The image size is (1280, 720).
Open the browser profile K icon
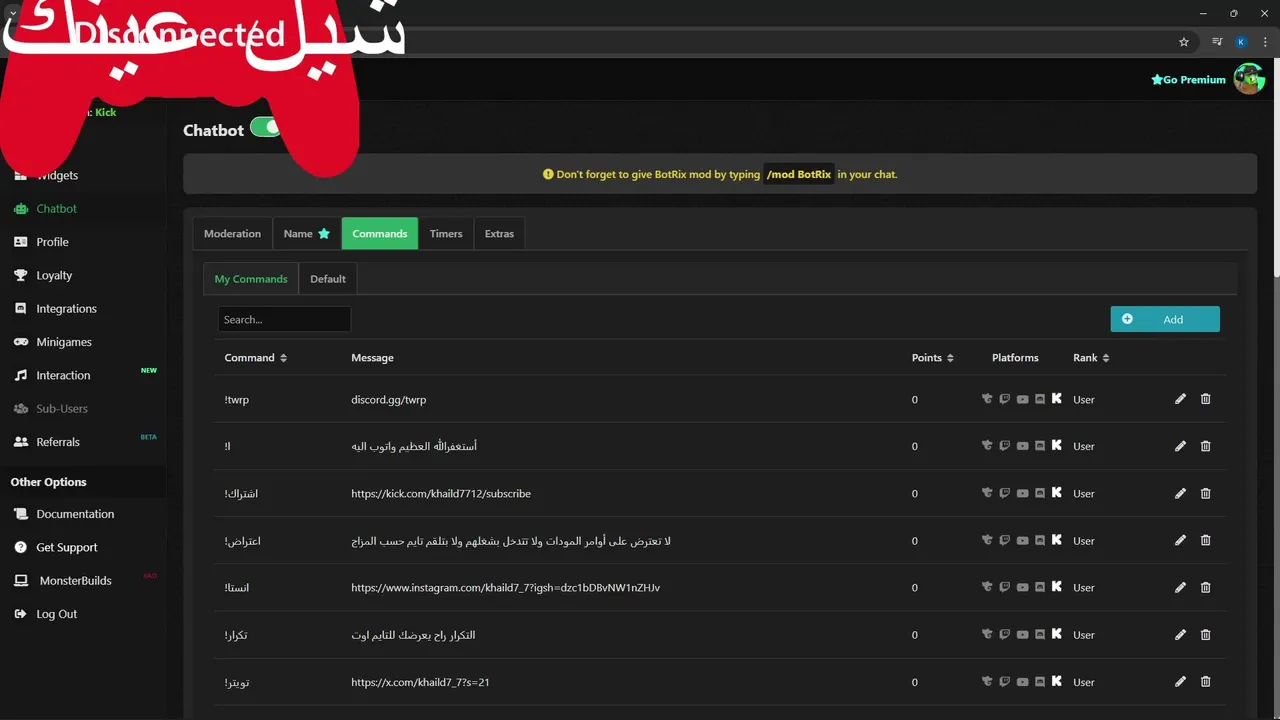[1241, 42]
